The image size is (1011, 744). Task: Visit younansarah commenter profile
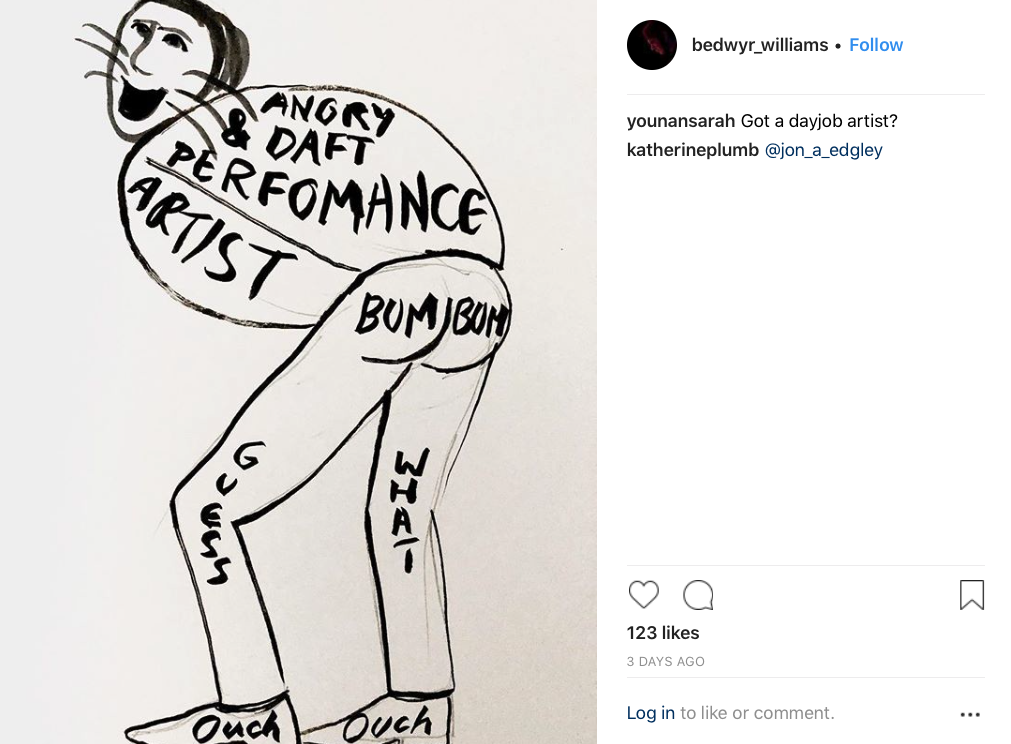click(x=680, y=121)
